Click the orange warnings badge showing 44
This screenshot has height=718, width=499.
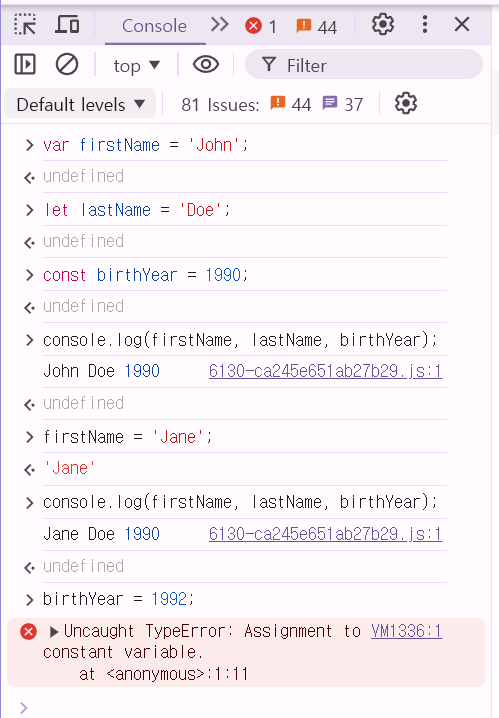316,27
